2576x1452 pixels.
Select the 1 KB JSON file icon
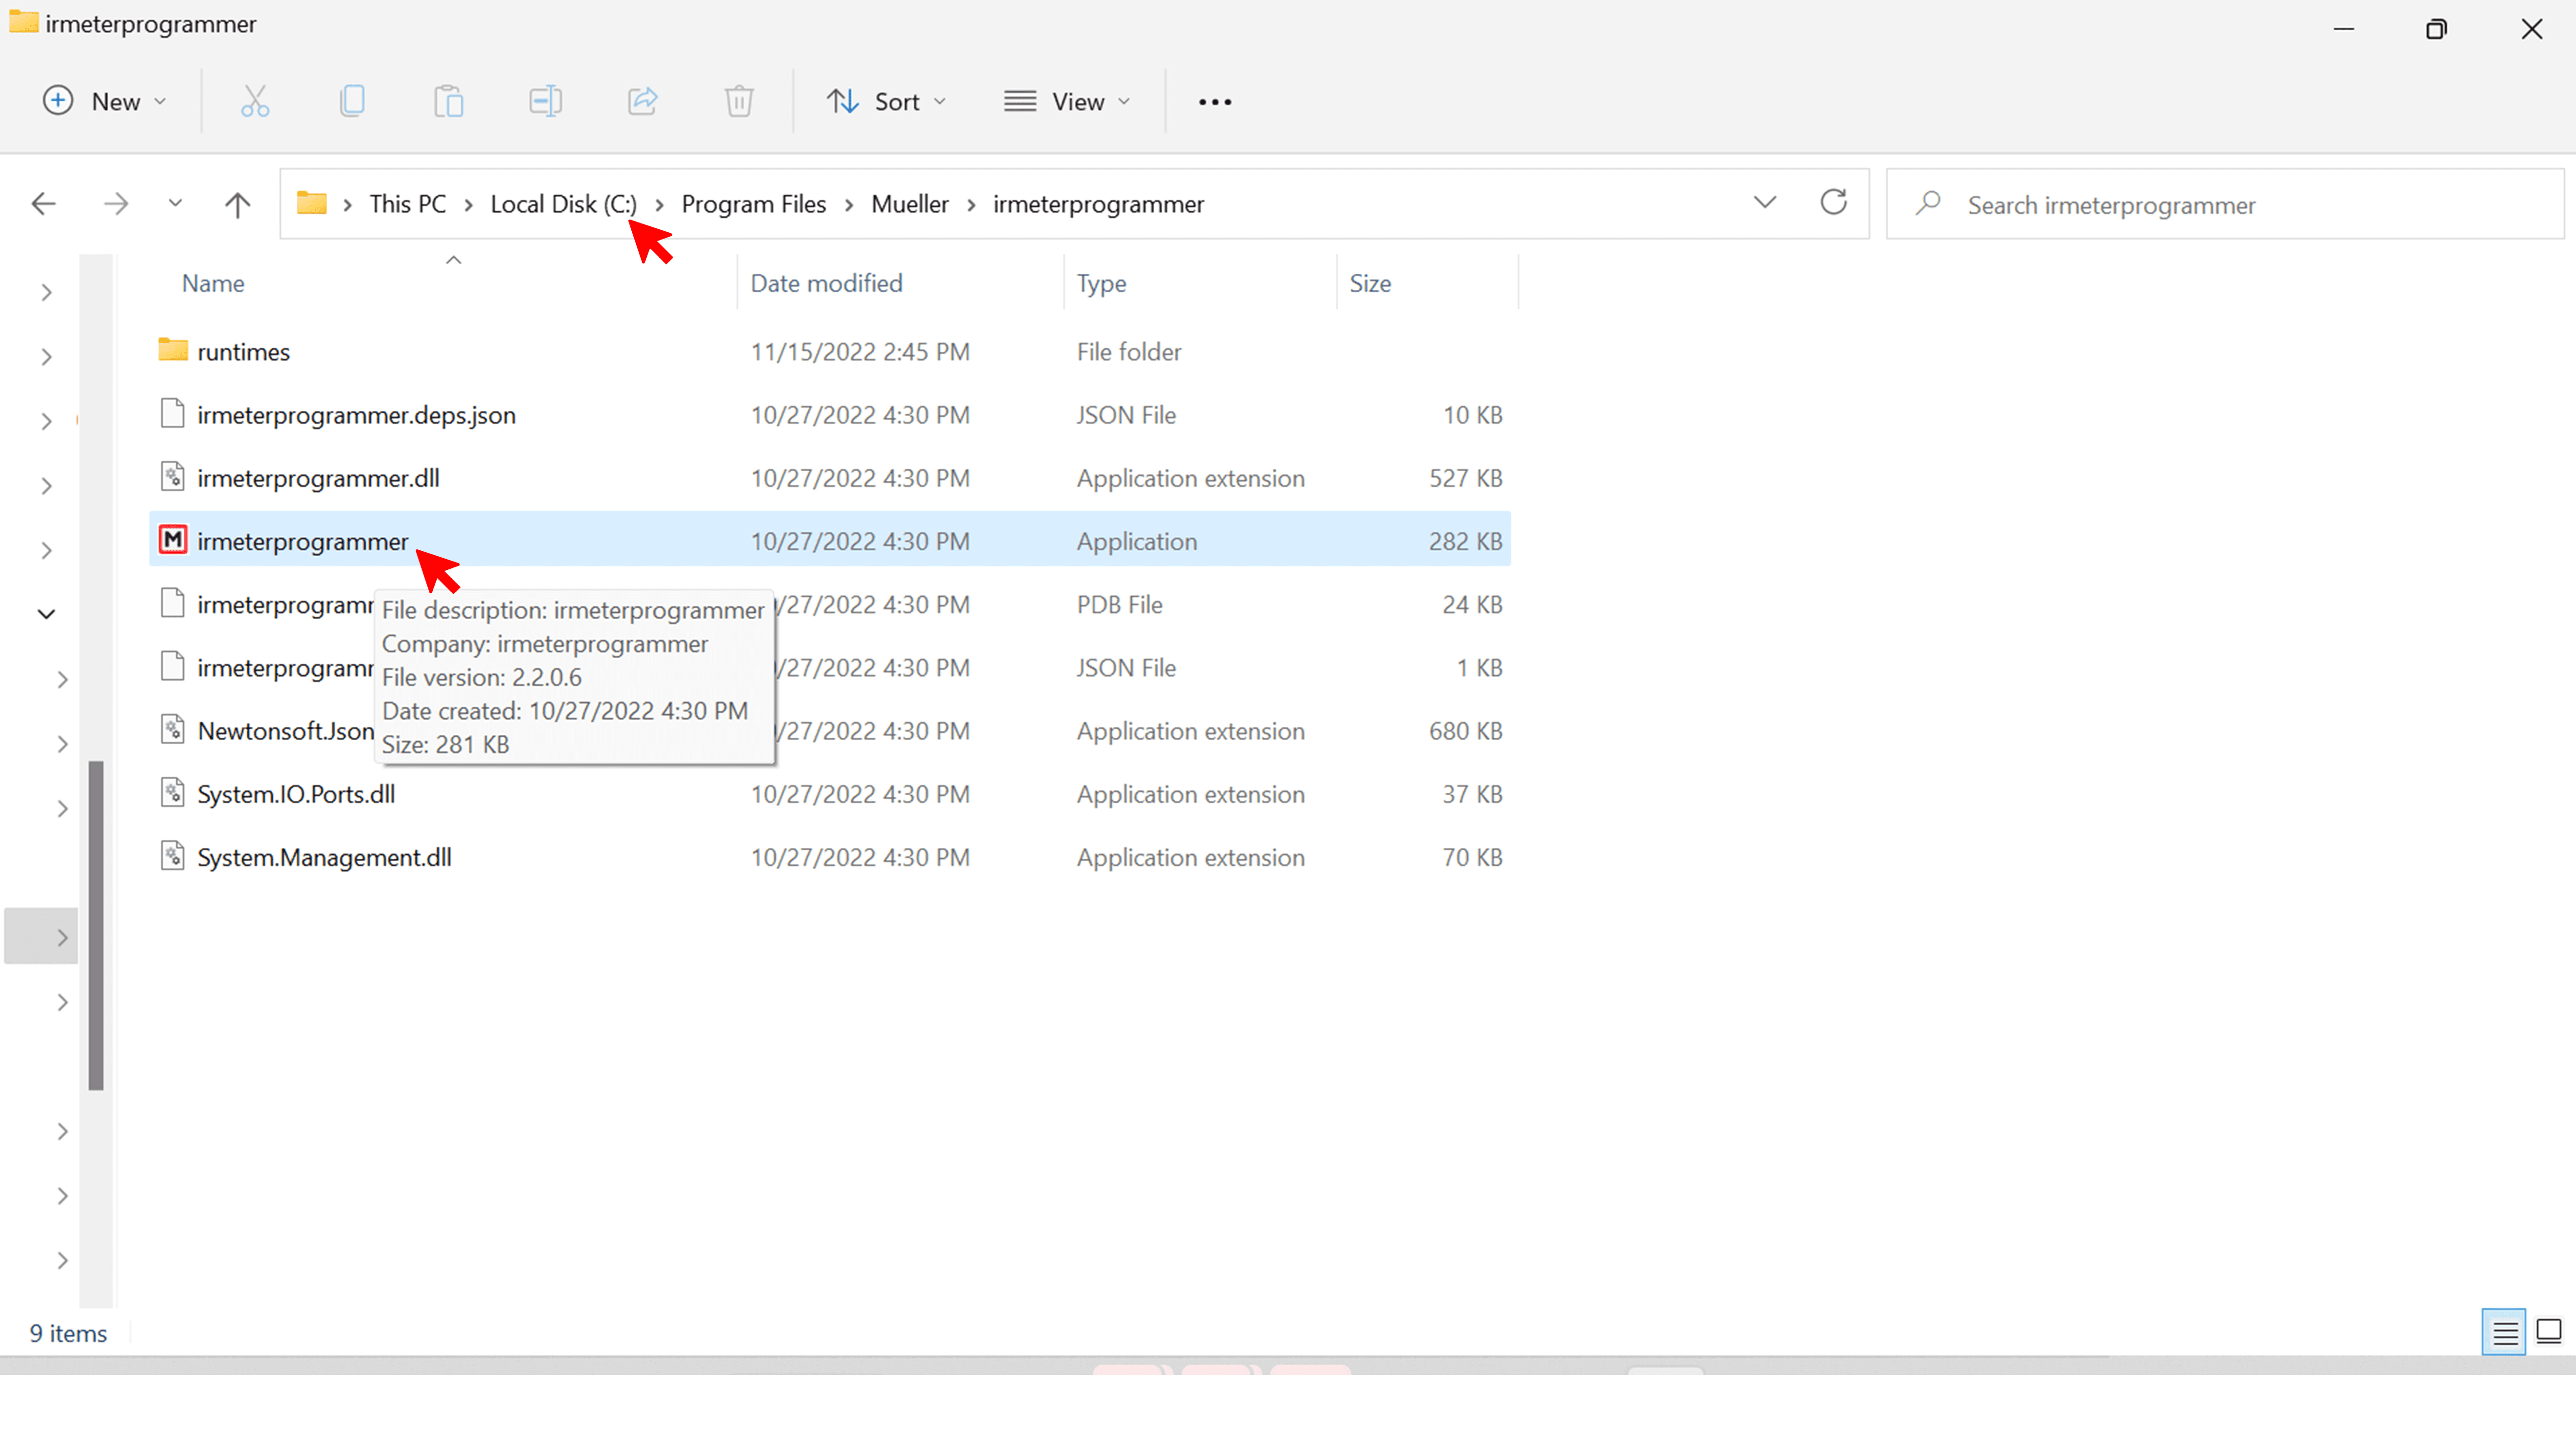173,666
